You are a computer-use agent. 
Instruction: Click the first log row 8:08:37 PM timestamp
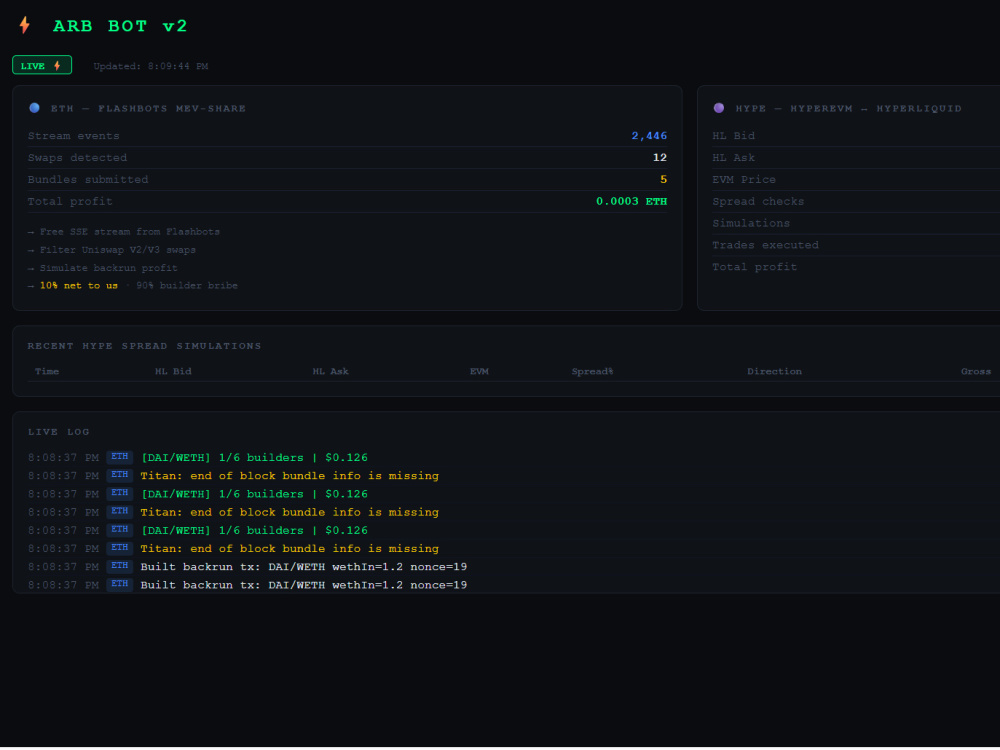tap(63, 458)
